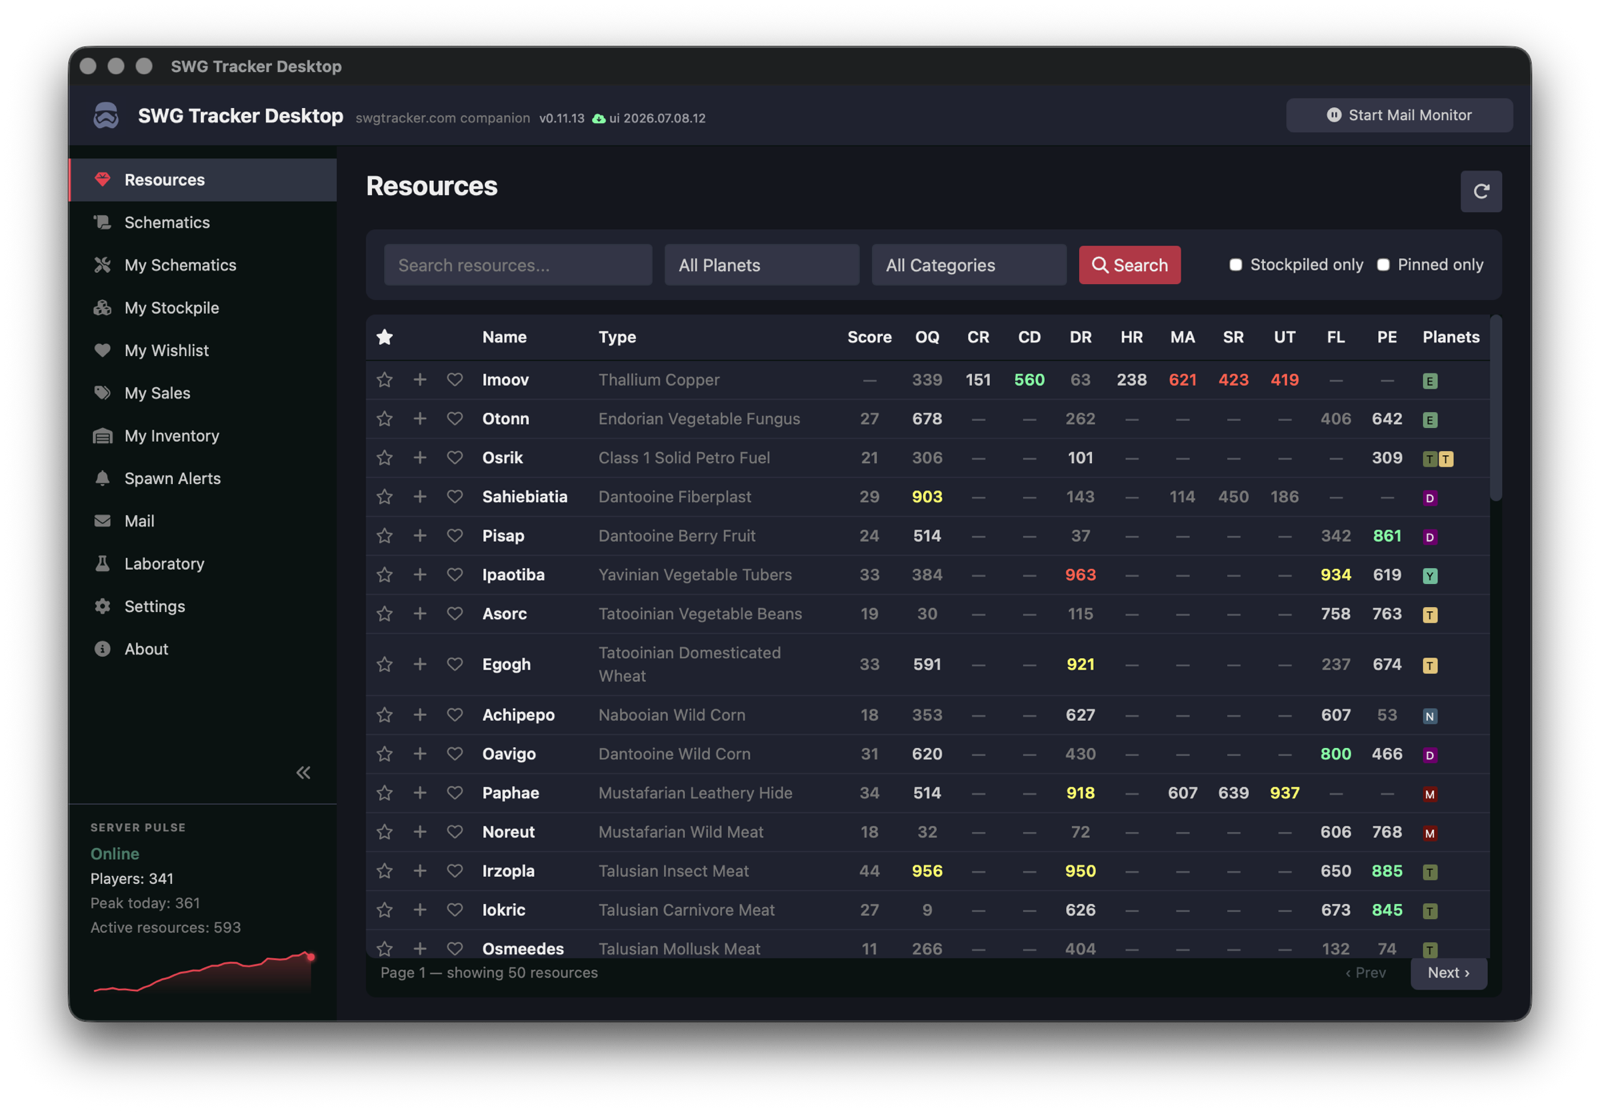Star the Paphae resource
1600x1112 pixels.
point(385,793)
